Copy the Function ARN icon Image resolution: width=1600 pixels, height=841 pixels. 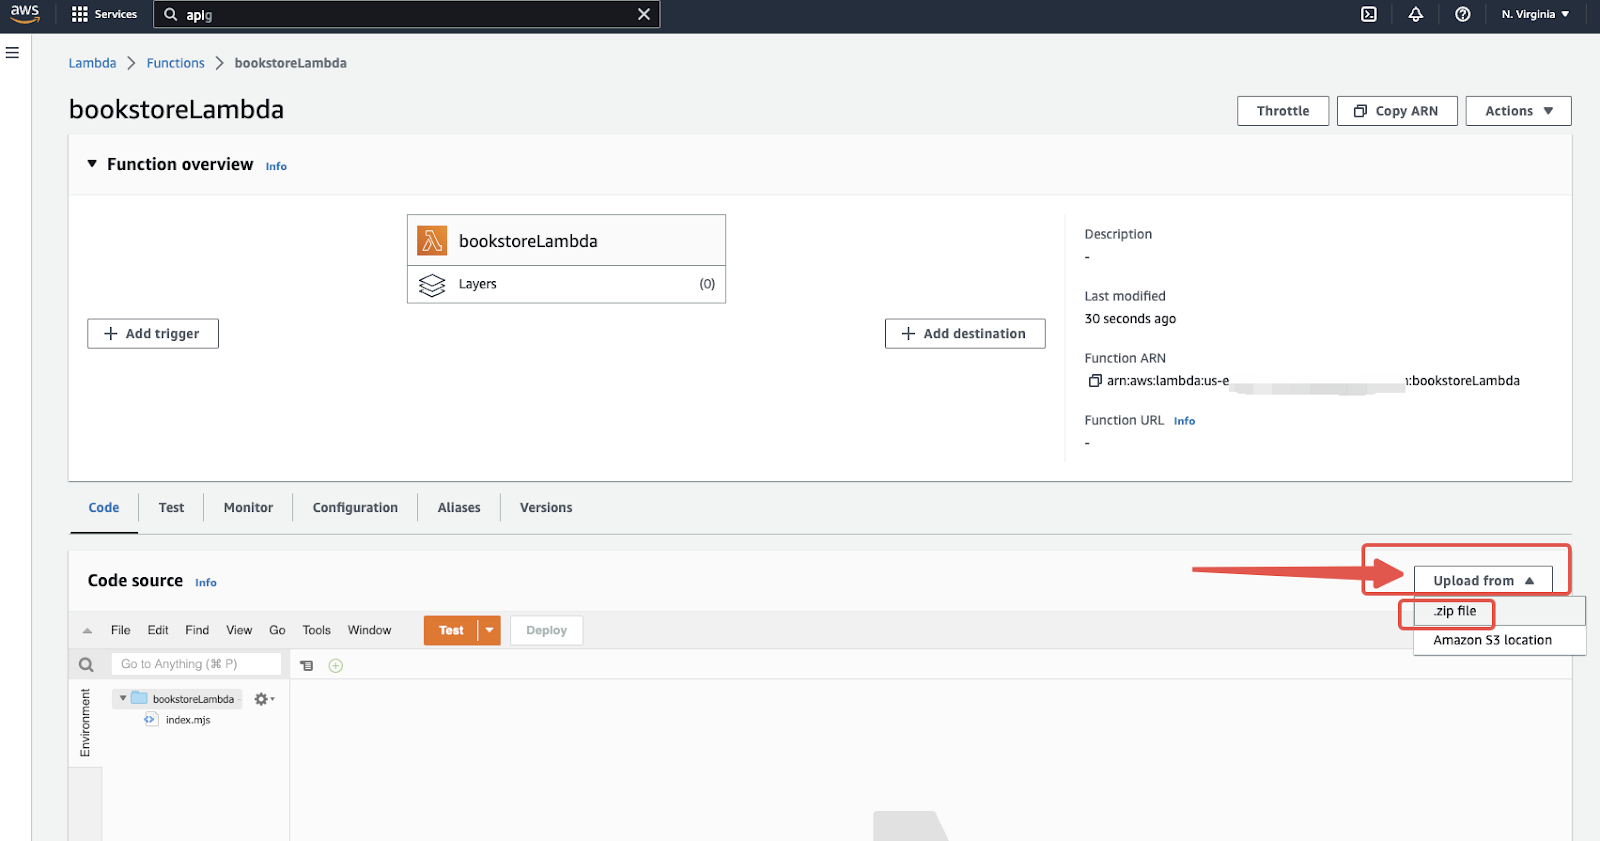[x=1095, y=381]
